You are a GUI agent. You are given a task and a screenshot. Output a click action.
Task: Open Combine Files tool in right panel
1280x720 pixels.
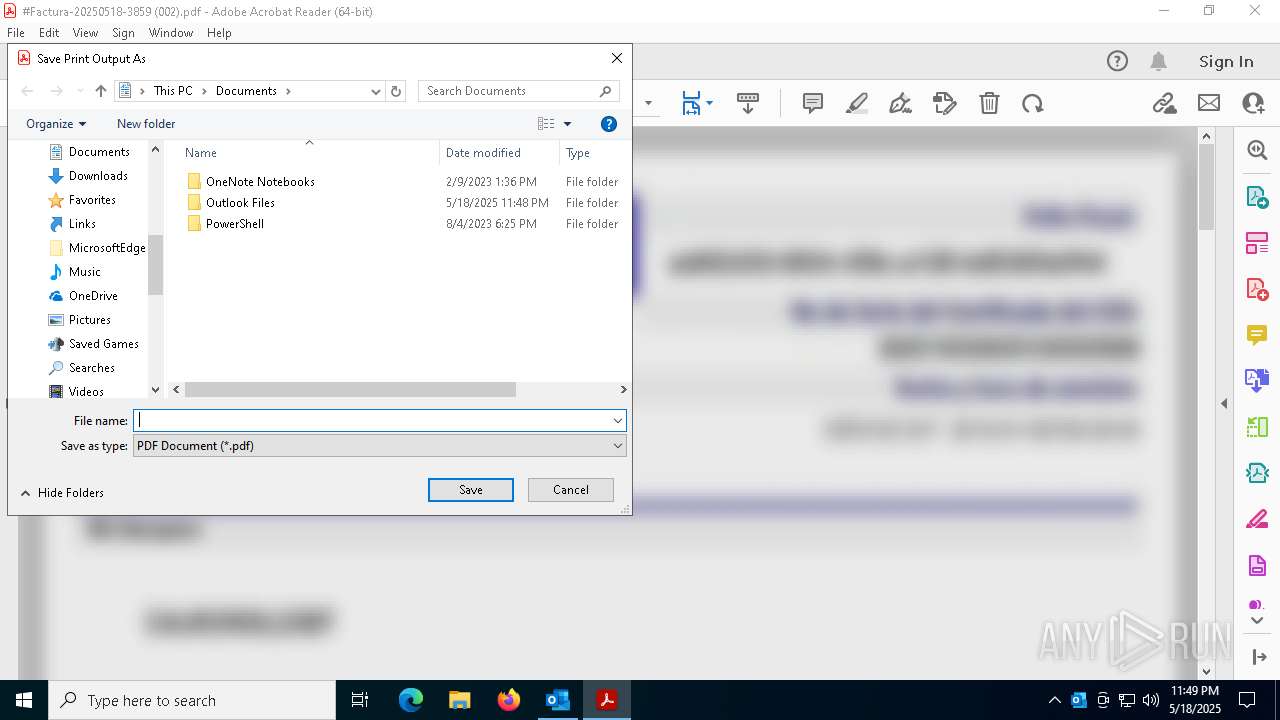click(x=1257, y=380)
